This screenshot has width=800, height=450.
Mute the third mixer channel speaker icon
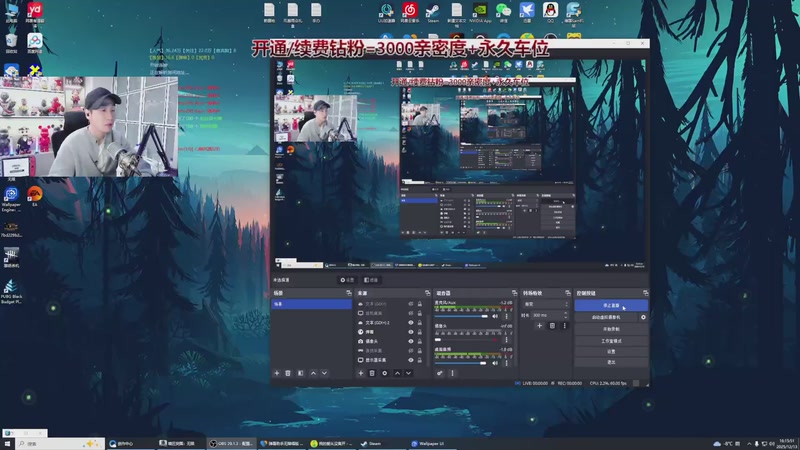(x=495, y=363)
